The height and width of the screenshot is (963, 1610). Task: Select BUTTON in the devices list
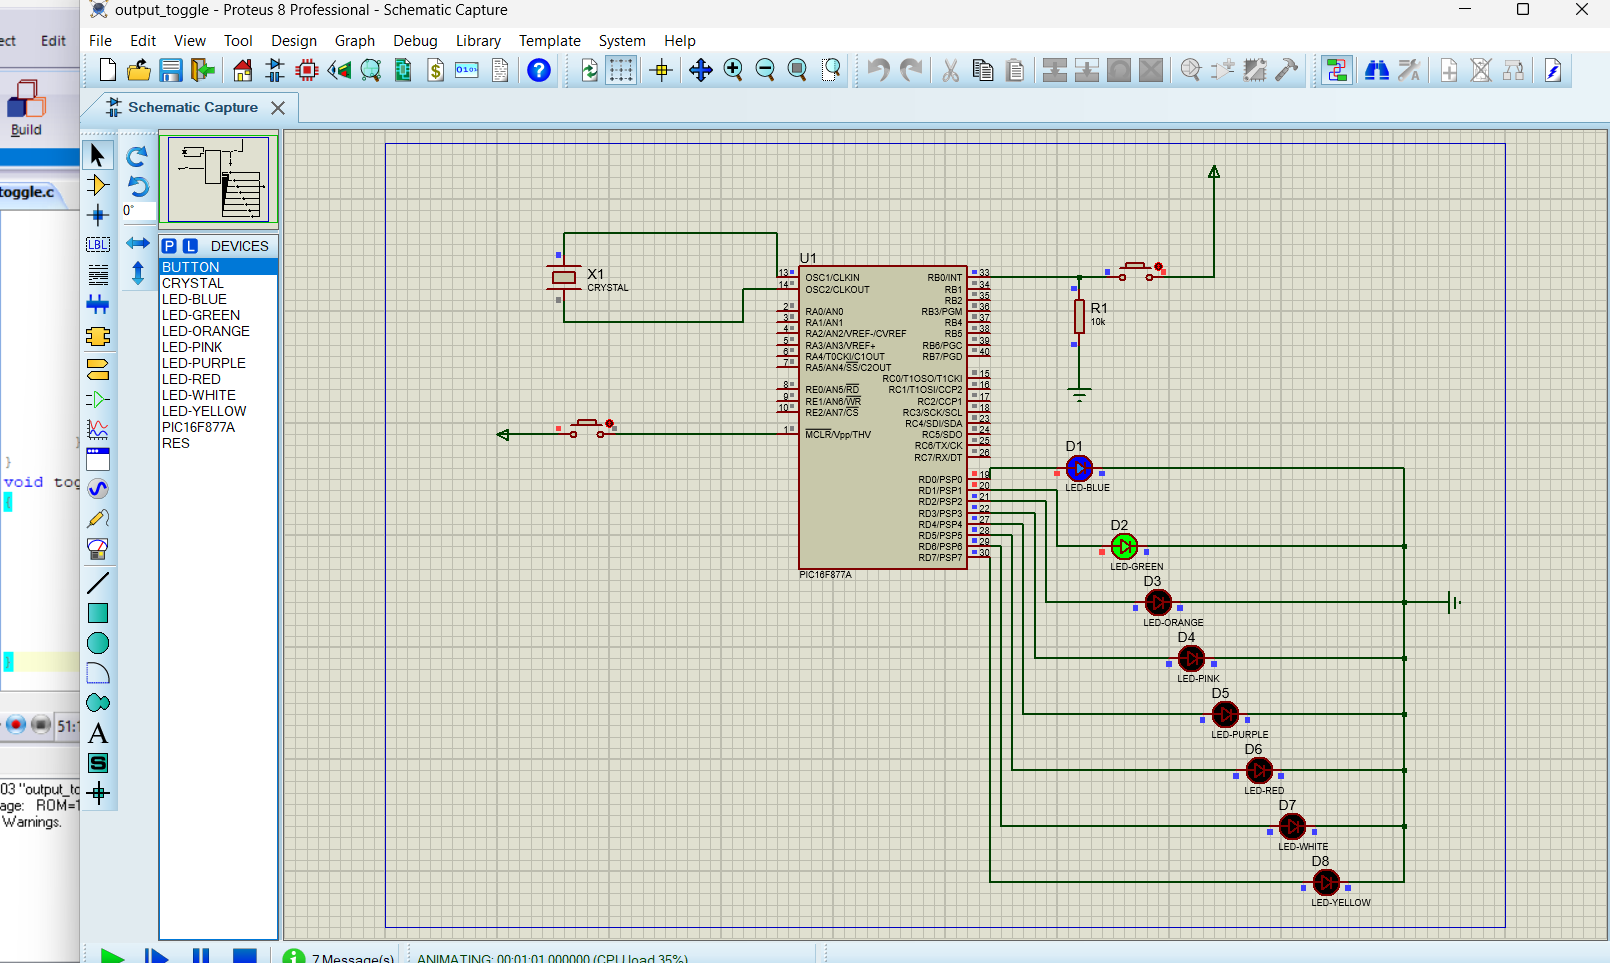pos(218,267)
